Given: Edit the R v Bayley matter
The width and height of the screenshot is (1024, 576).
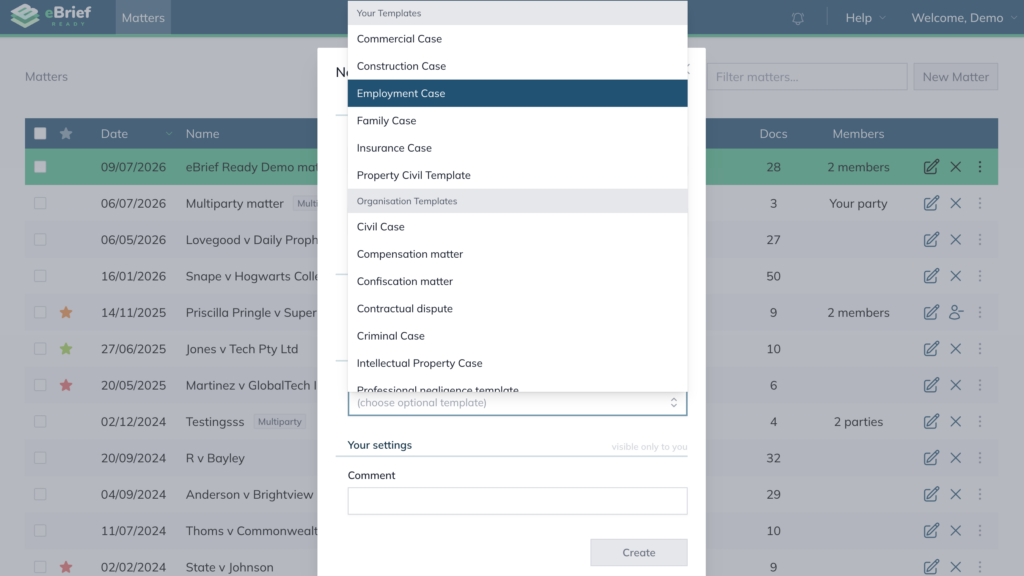Looking at the screenshot, I should (931, 458).
